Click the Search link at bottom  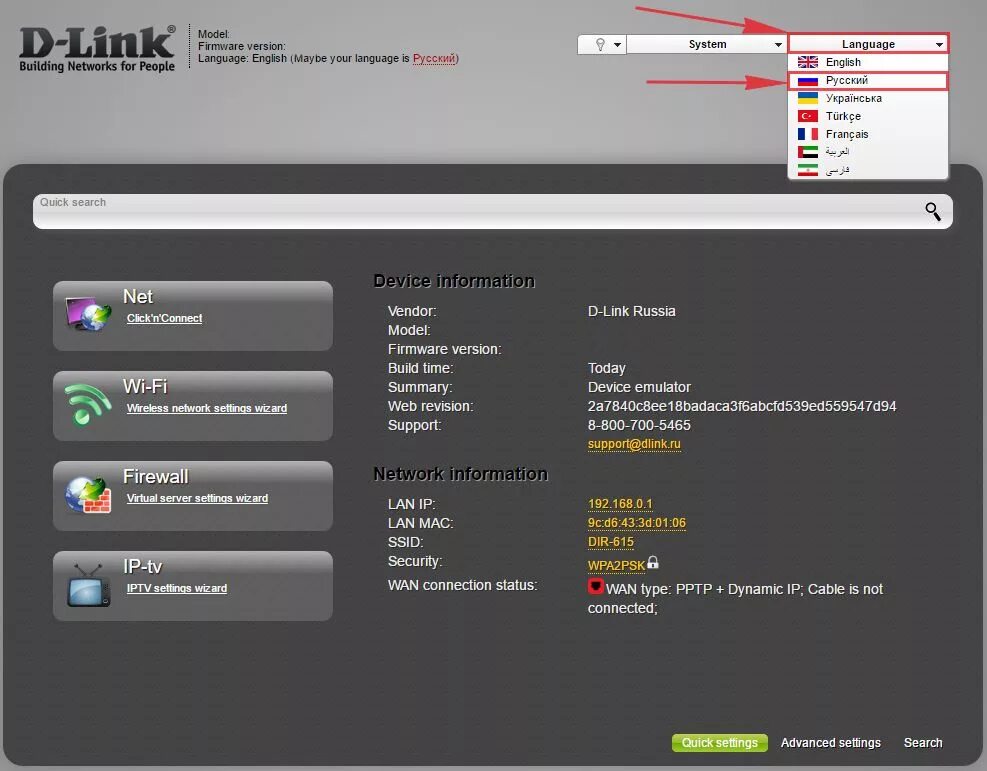[x=923, y=743]
